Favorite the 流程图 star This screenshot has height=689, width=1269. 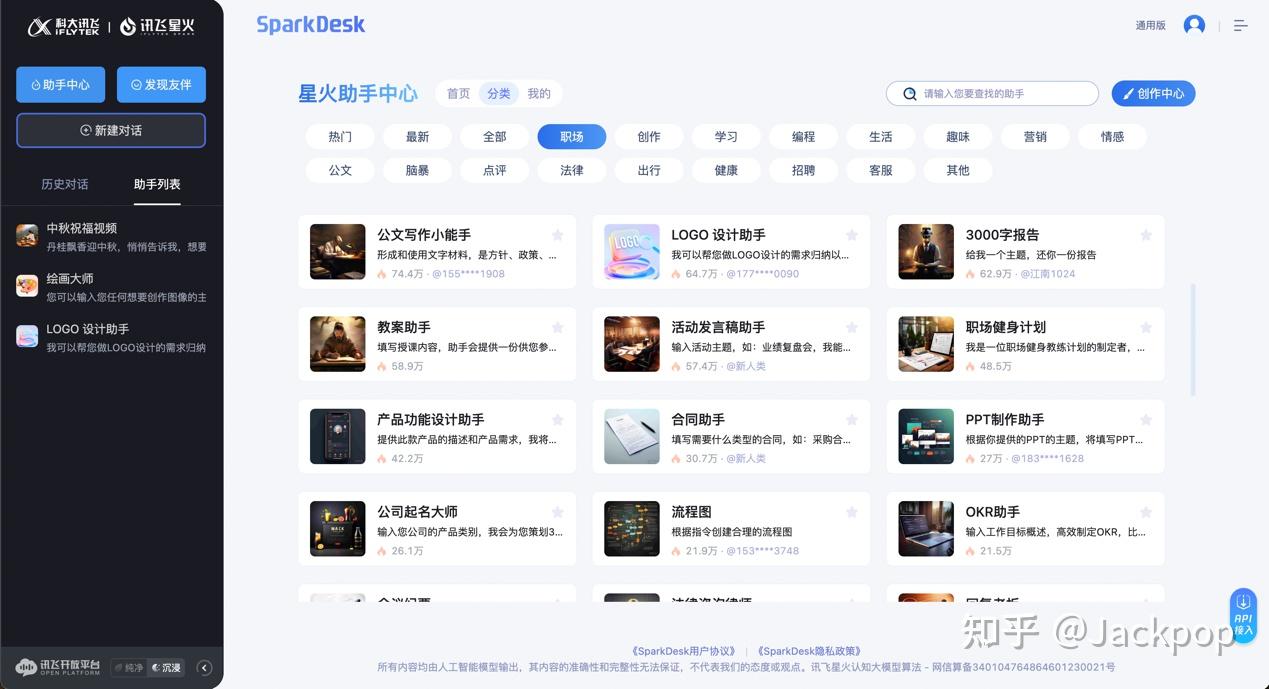point(852,512)
